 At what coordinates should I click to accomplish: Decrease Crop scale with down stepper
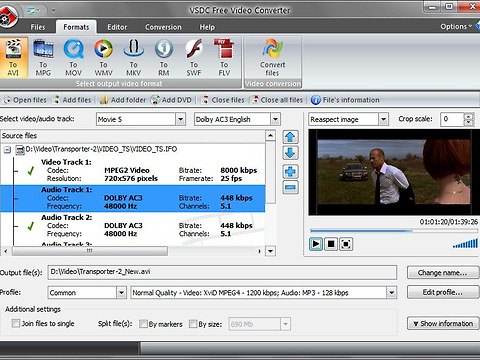coord(469,122)
